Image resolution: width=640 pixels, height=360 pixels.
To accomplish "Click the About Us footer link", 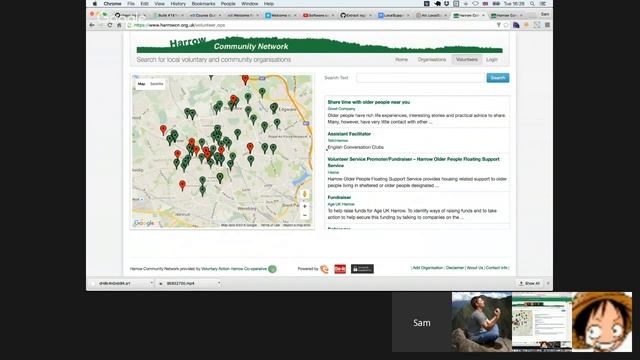I will 475,268.
